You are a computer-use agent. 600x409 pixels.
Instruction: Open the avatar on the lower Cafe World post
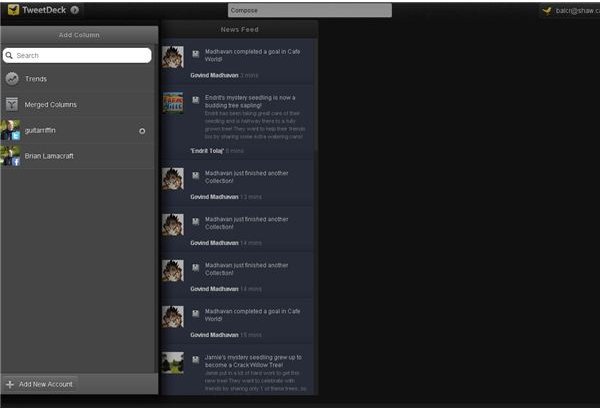(x=173, y=316)
